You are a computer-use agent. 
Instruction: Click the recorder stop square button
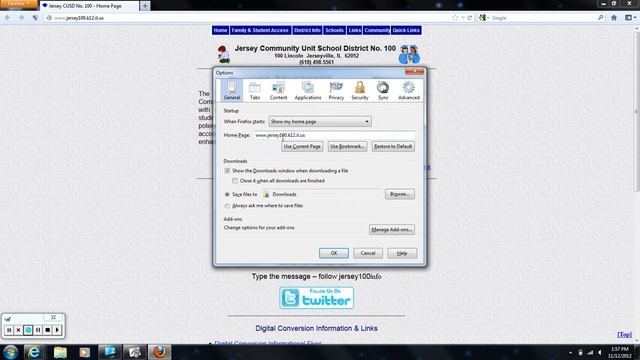[x=47, y=330]
